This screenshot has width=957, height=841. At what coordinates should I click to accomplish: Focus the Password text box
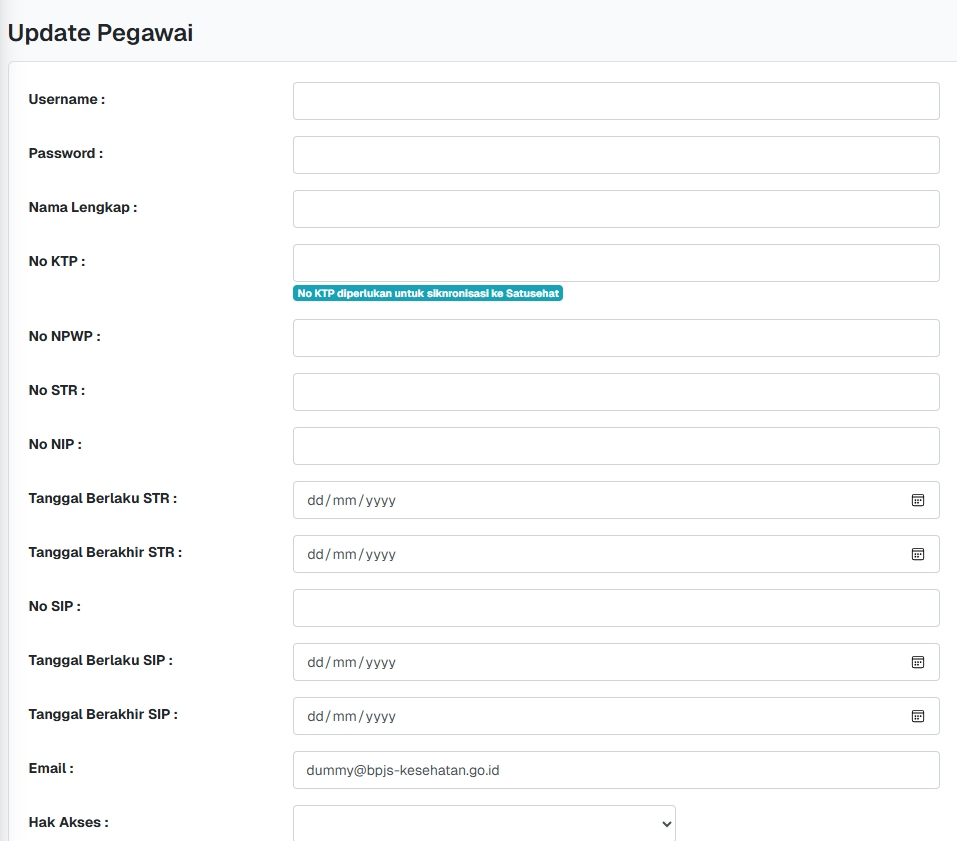coord(616,155)
